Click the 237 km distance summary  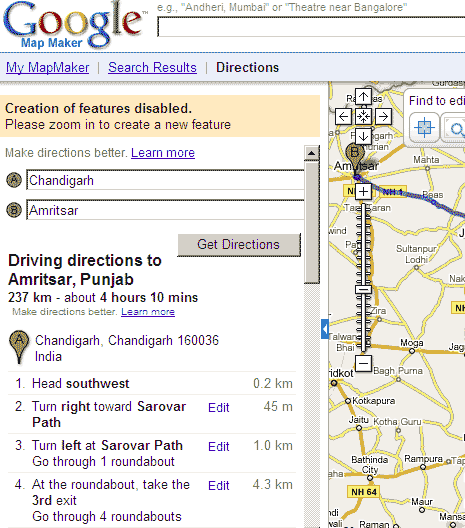pos(103,298)
